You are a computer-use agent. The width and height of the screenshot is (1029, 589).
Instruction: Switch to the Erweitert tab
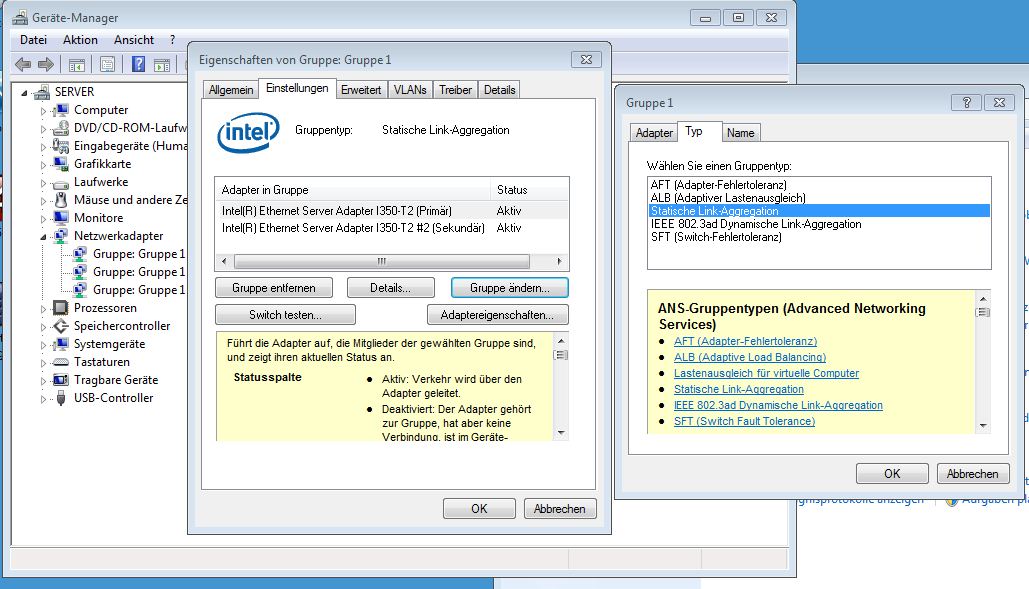(x=361, y=90)
